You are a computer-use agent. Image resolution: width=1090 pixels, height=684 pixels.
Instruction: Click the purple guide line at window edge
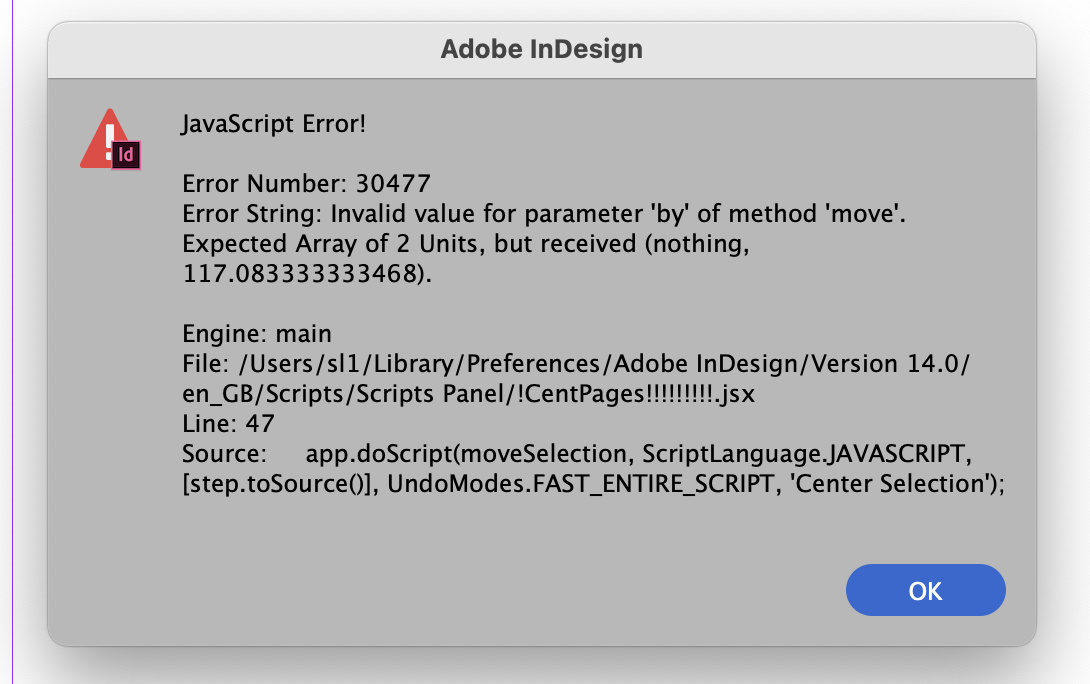click(x=13, y=342)
